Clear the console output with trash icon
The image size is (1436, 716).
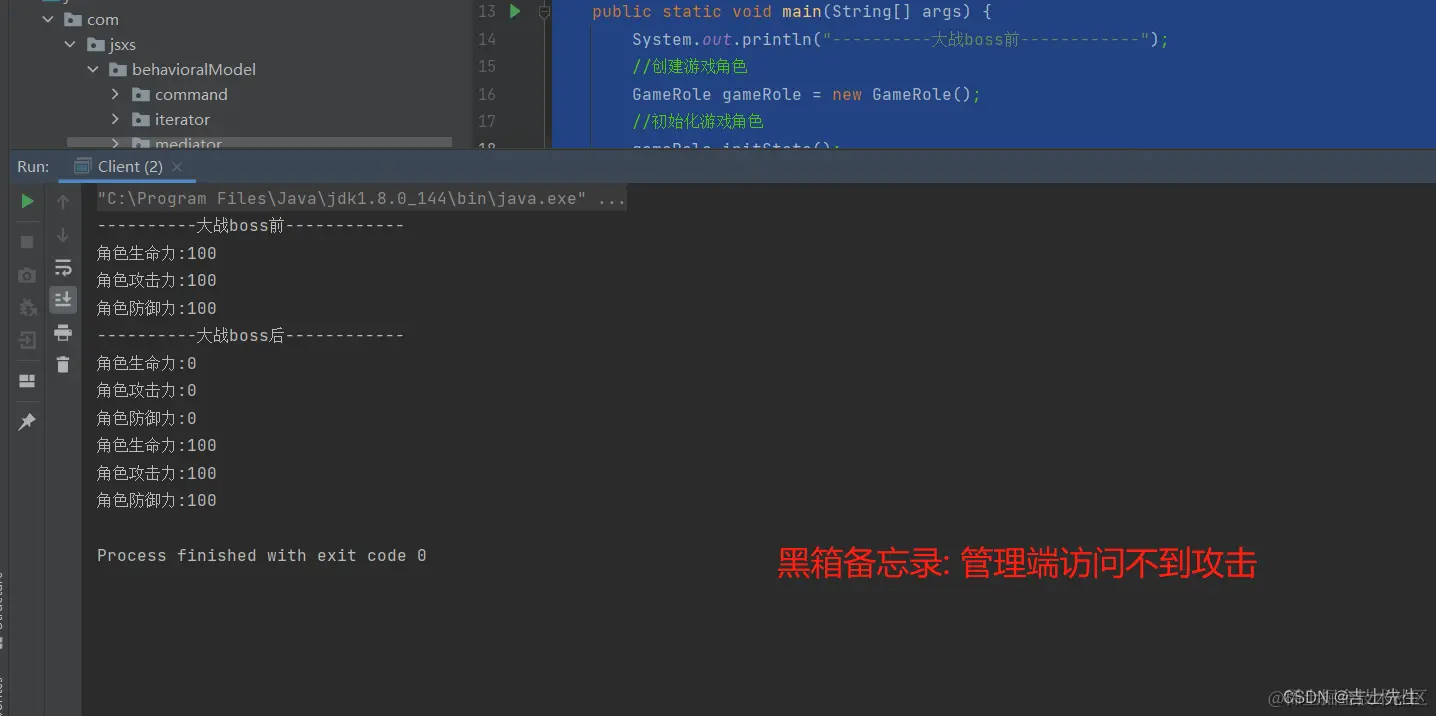pos(63,363)
